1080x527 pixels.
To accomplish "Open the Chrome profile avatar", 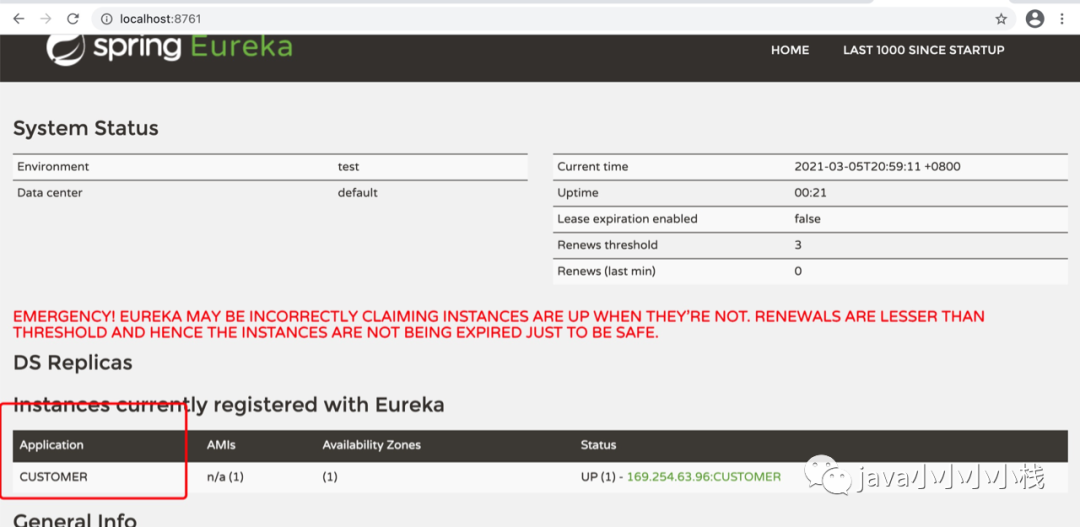I will point(1035,19).
